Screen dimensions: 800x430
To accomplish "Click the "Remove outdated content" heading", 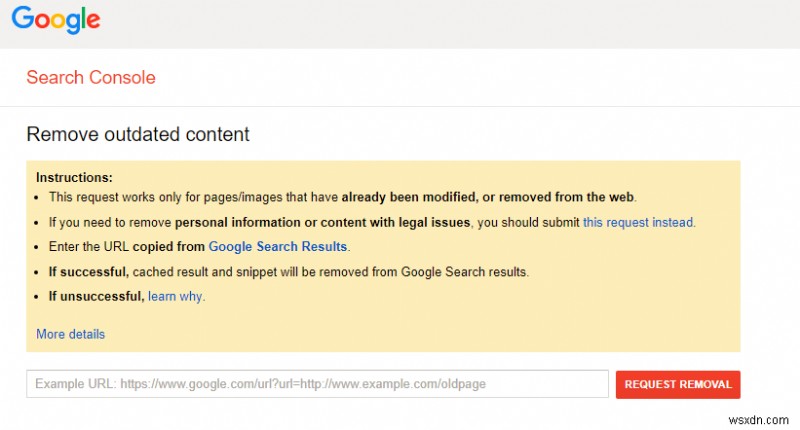I will pyautogui.click(x=138, y=134).
